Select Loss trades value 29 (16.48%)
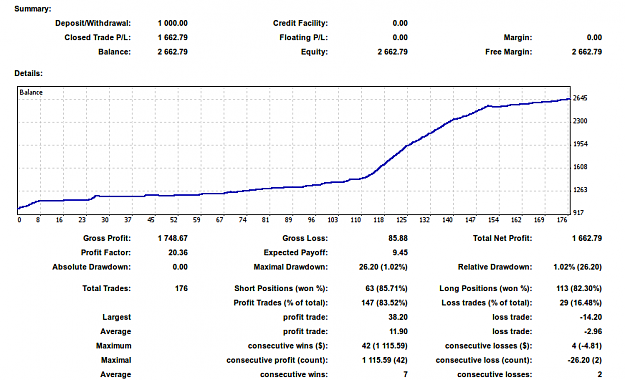Image resolution: width=625 pixels, height=380 pixels. point(581,303)
